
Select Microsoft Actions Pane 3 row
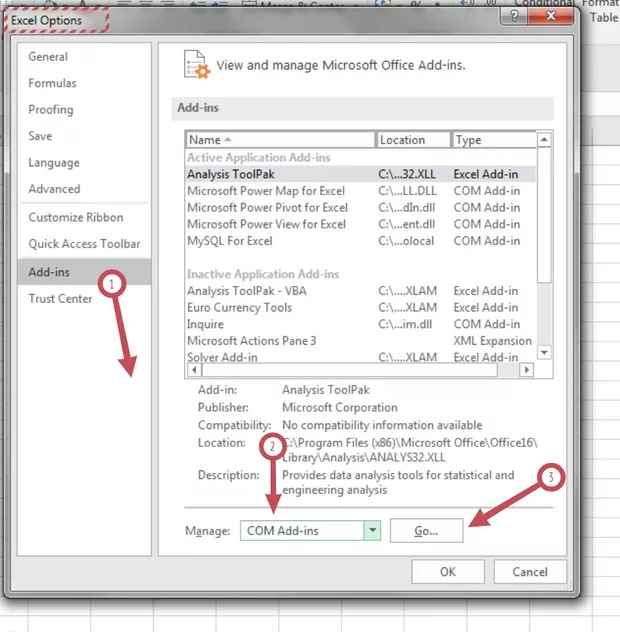(361, 341)
